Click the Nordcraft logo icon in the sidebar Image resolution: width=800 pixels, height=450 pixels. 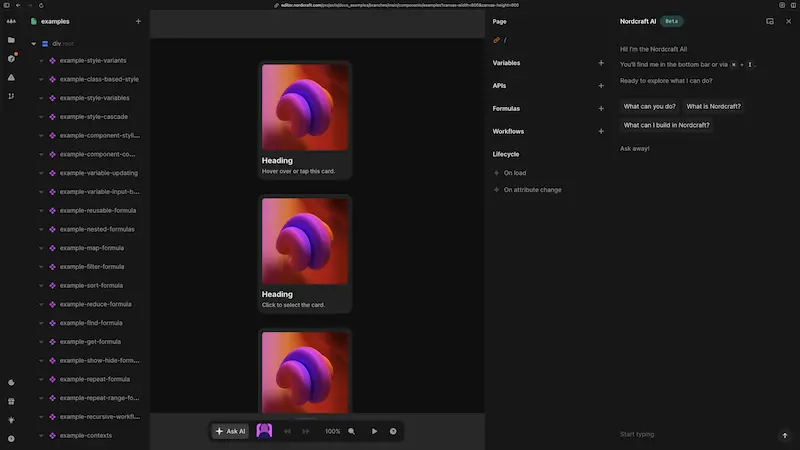coord(11,21)
